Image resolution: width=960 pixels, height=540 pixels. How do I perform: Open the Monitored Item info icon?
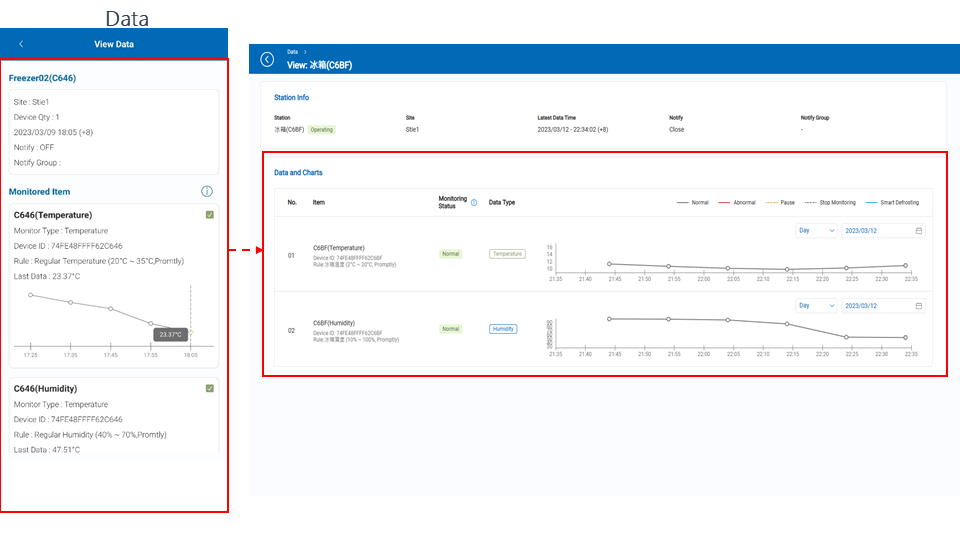[206, 191]
